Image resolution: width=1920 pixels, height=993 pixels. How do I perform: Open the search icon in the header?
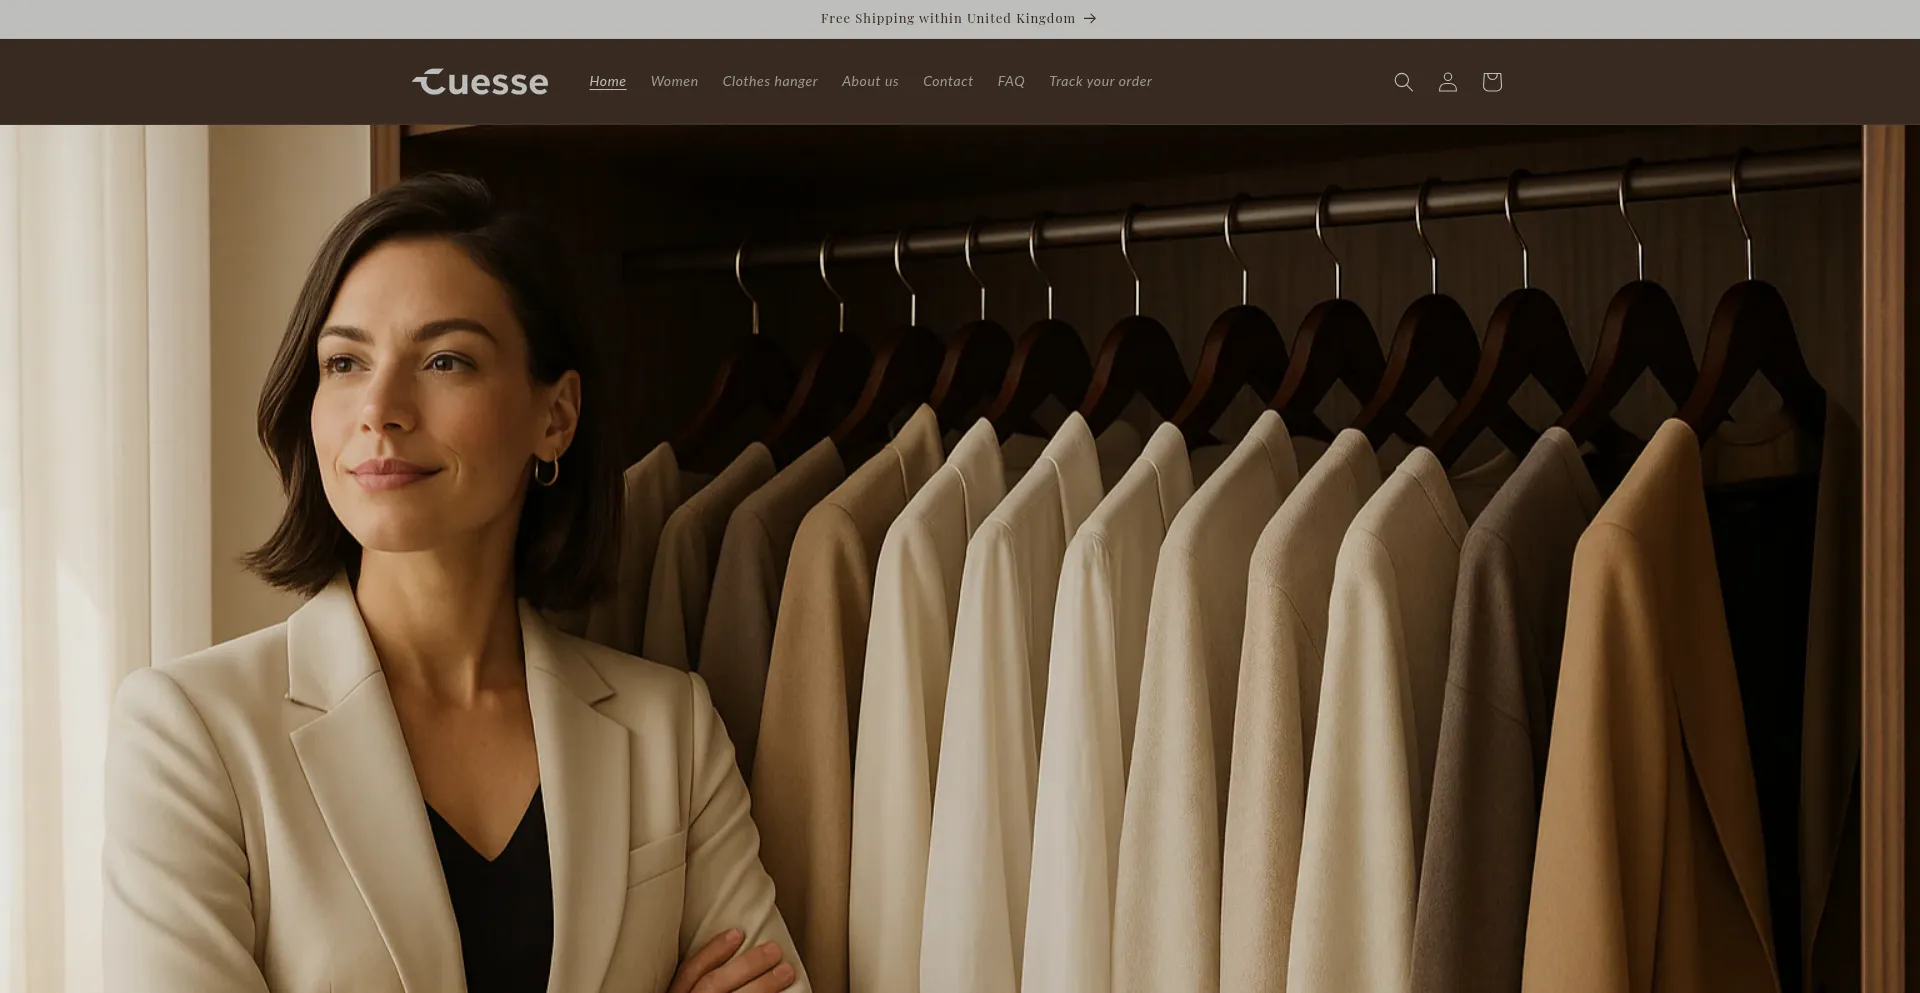1403,82
